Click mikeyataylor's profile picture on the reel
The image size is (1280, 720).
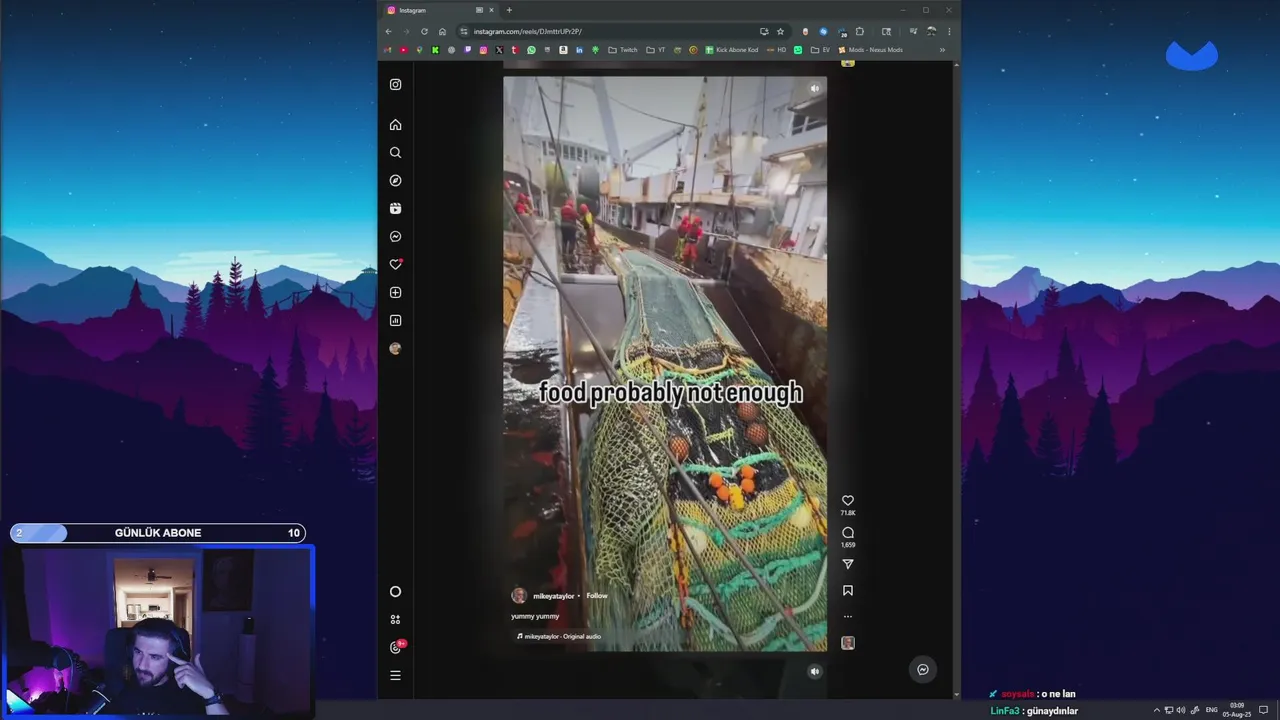[519, 596]
